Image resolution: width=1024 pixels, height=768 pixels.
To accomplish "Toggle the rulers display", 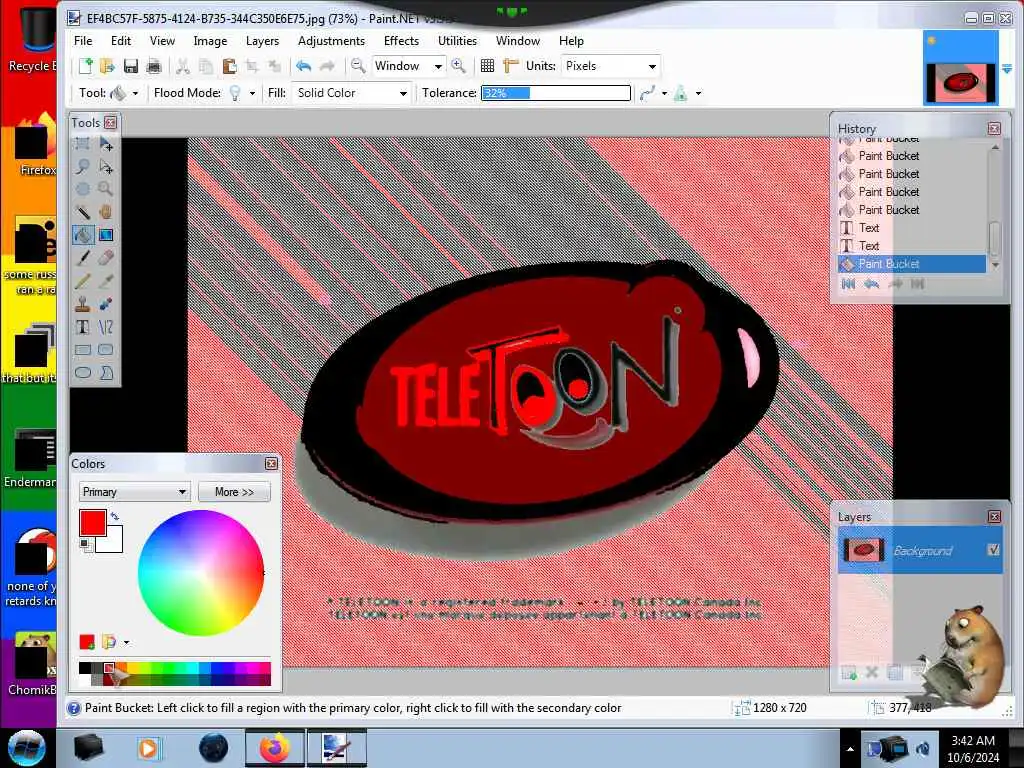I will pyautogui.click(x=510, y=66).
